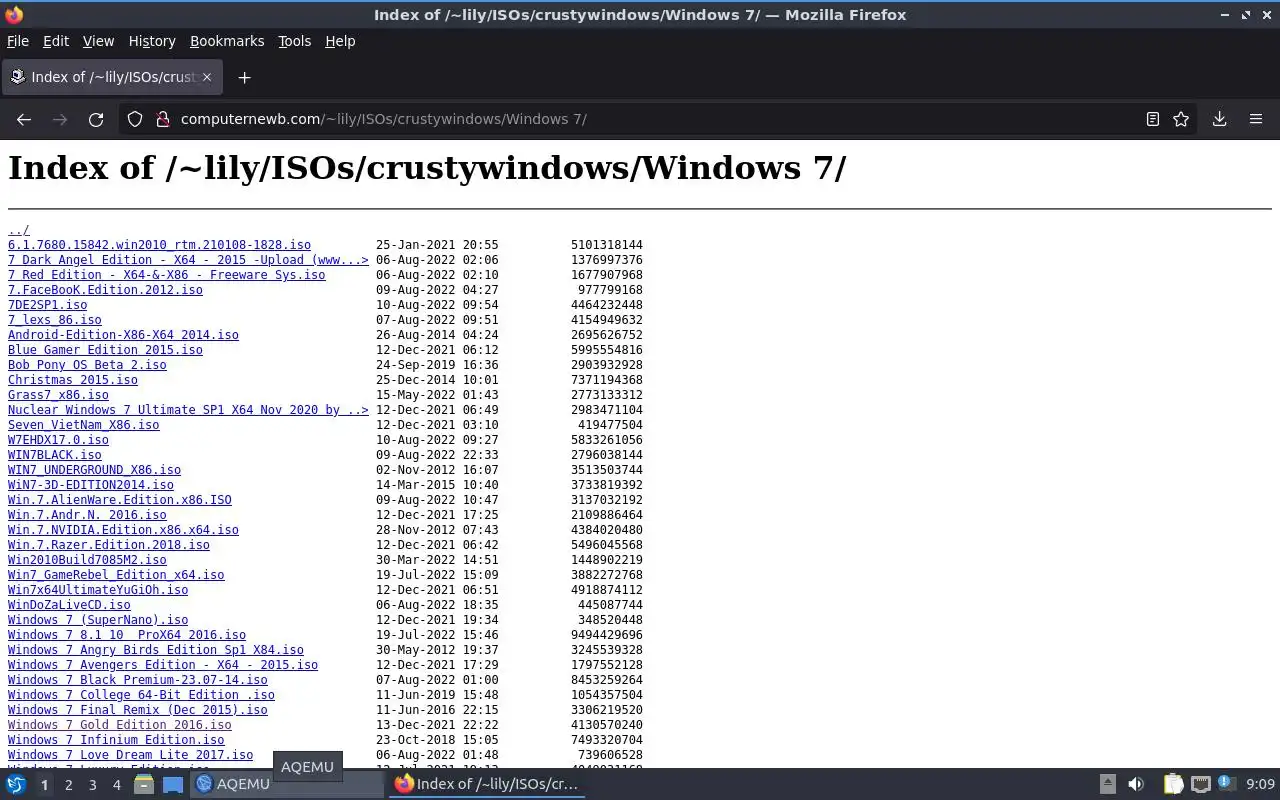Open the Tools menu

point(294,41)
